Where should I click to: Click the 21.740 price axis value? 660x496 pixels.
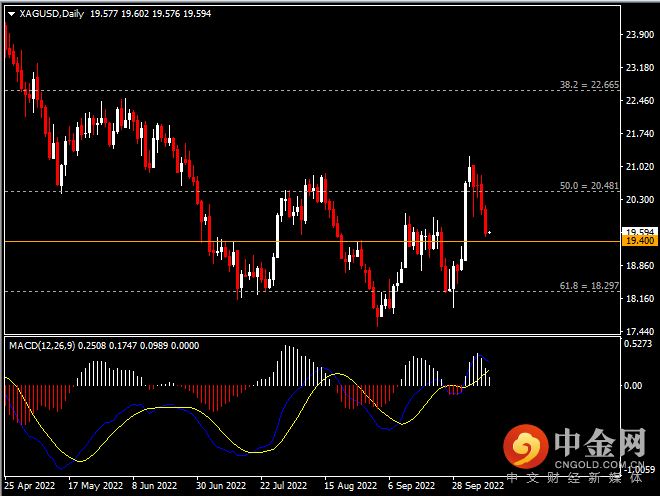[x=640, y=133]
